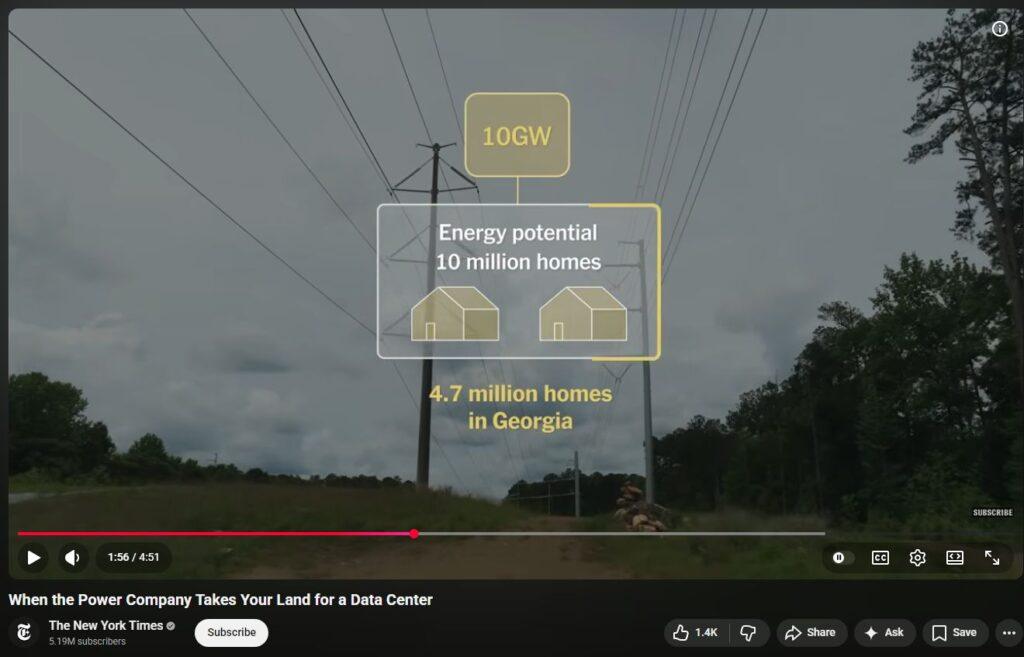Enter fullscreen mode
Screen dimensions: 1024x657
(992, 557)
